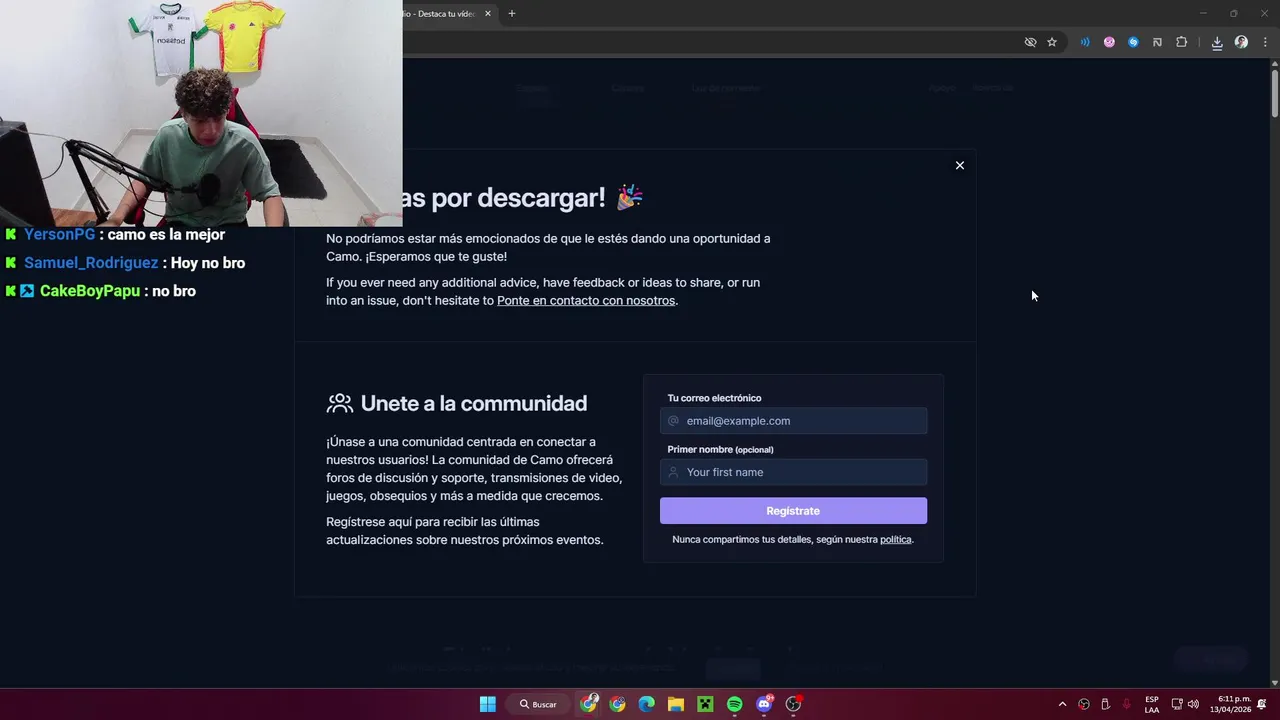
Task: Open the Windows Start menu
Action: (x=488, y=704)
